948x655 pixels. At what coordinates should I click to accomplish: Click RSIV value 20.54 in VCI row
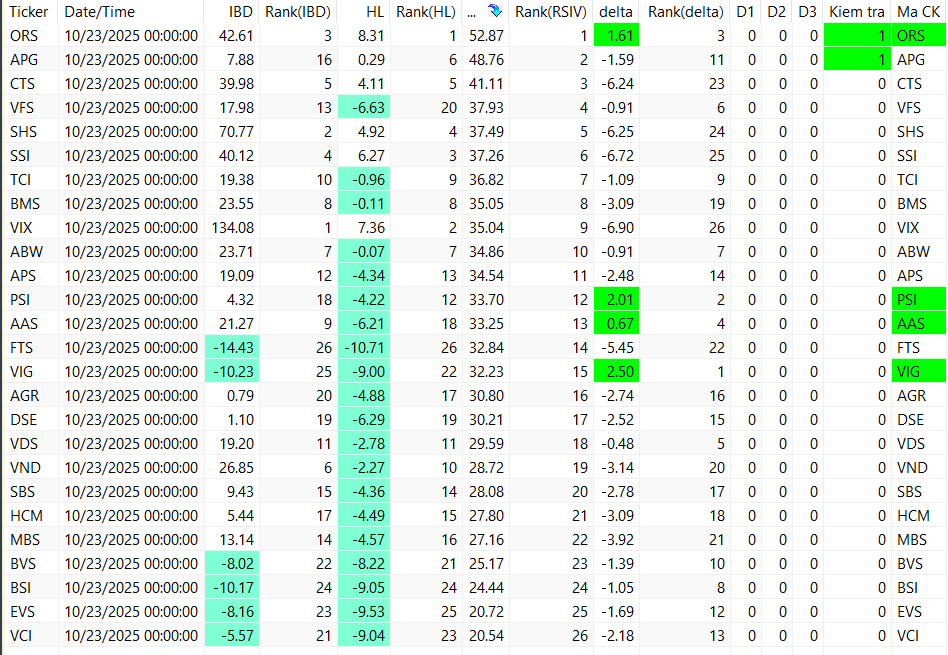coord(486,636)
